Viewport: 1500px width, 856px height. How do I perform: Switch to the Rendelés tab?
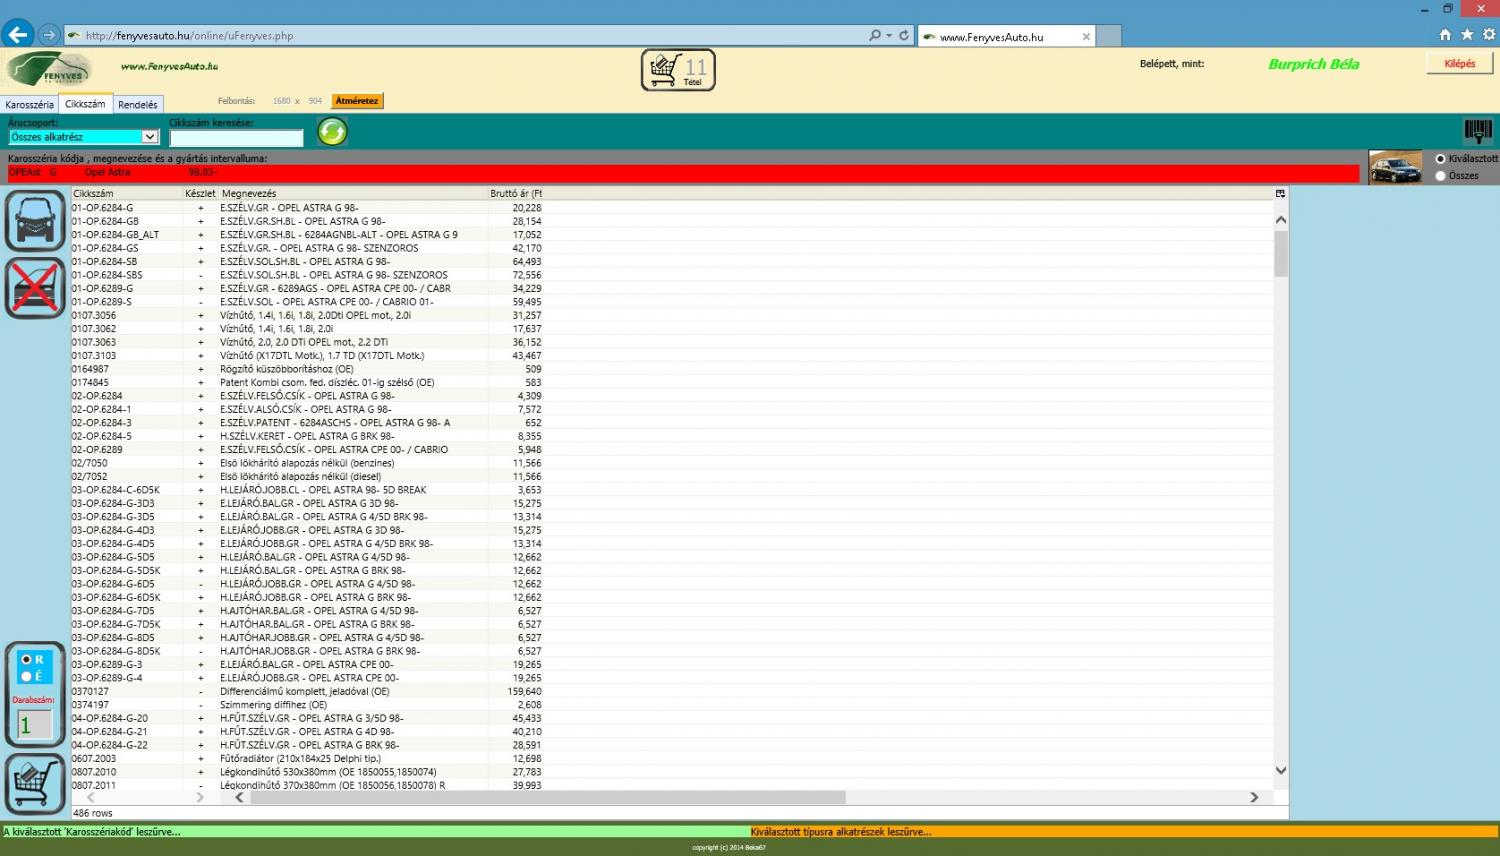[138, 105]
